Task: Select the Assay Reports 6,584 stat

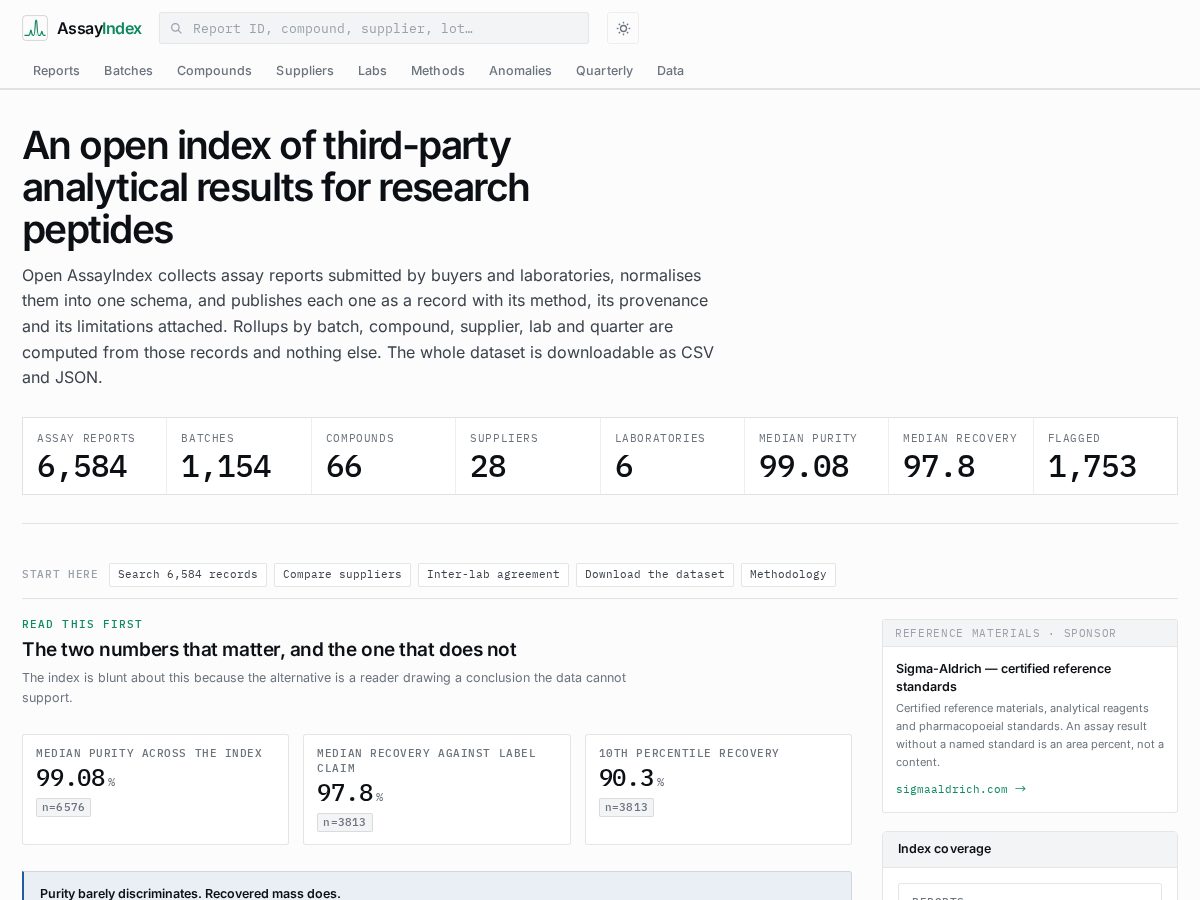Action: [x=95, y=456]
